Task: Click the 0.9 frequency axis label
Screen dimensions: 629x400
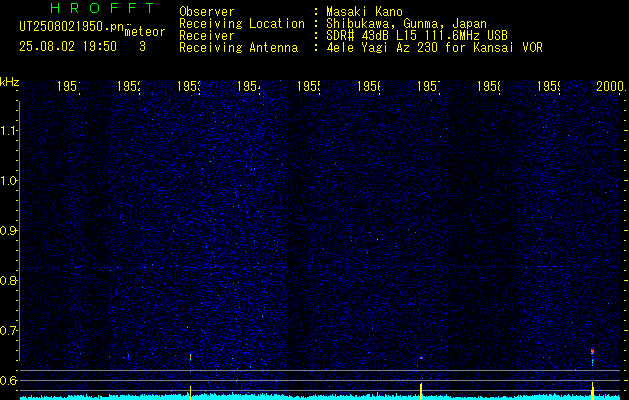Action: (x=8, y=230)
